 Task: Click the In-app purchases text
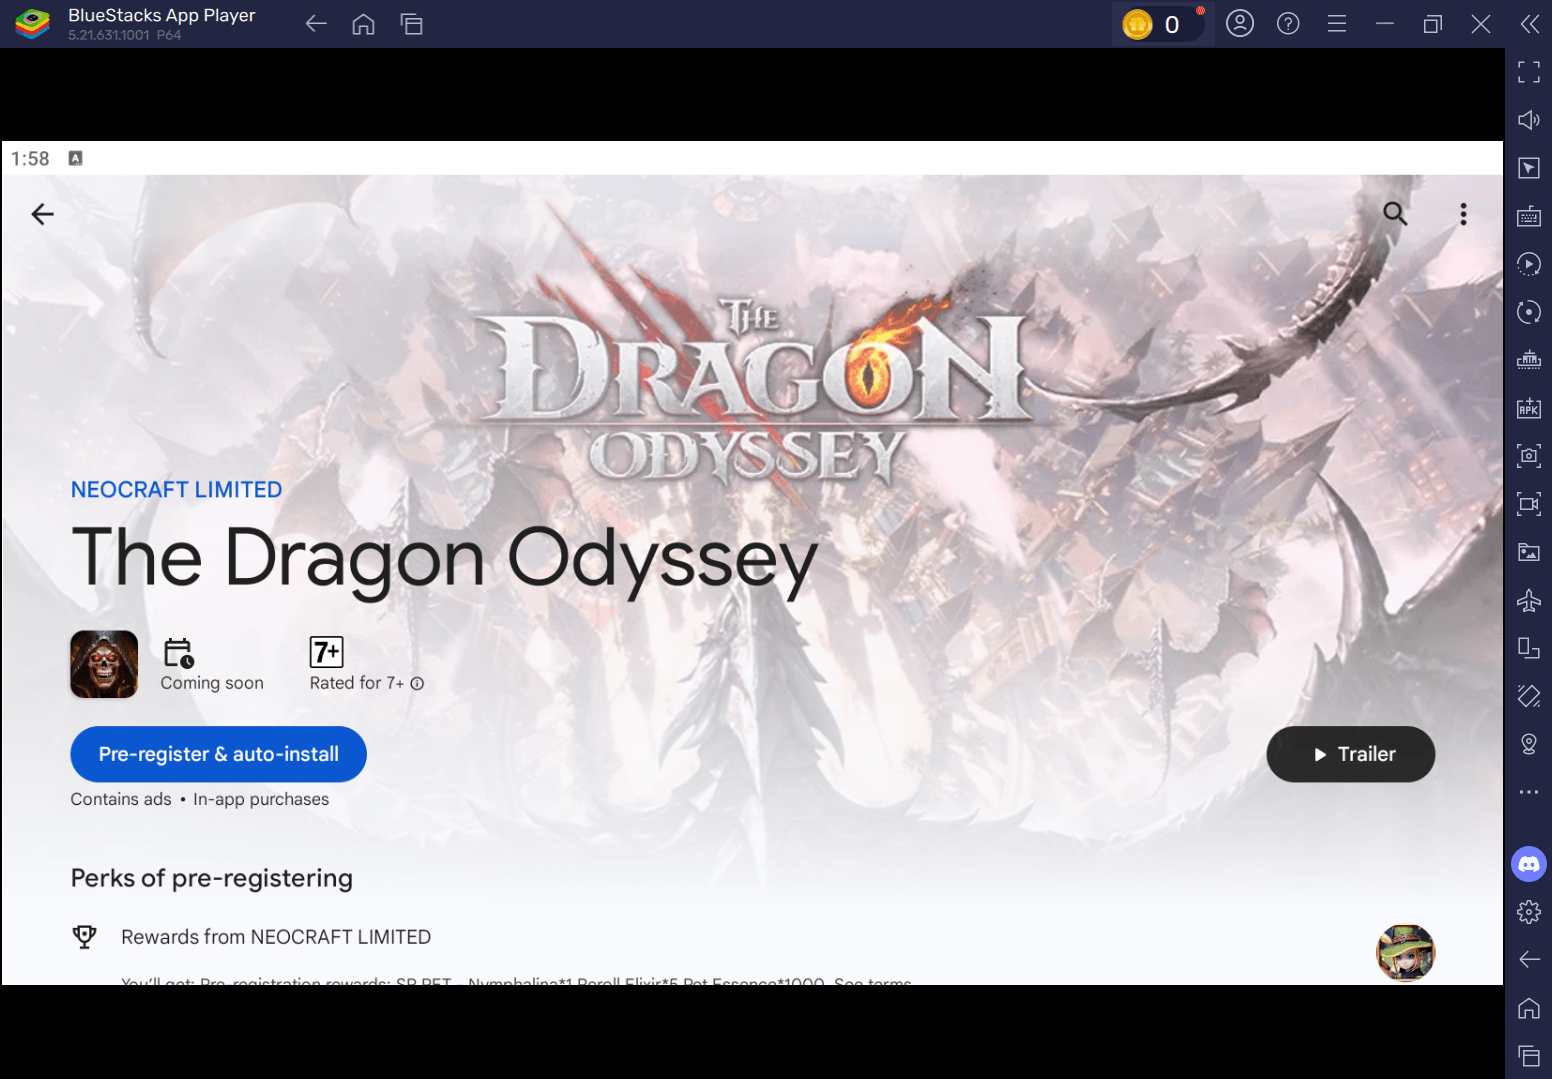click(261, 799)
